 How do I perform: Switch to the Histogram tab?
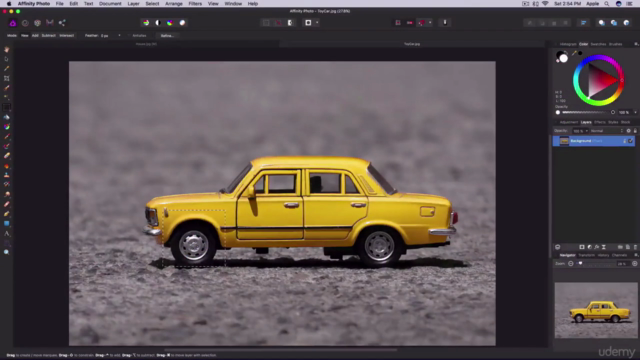568,44
